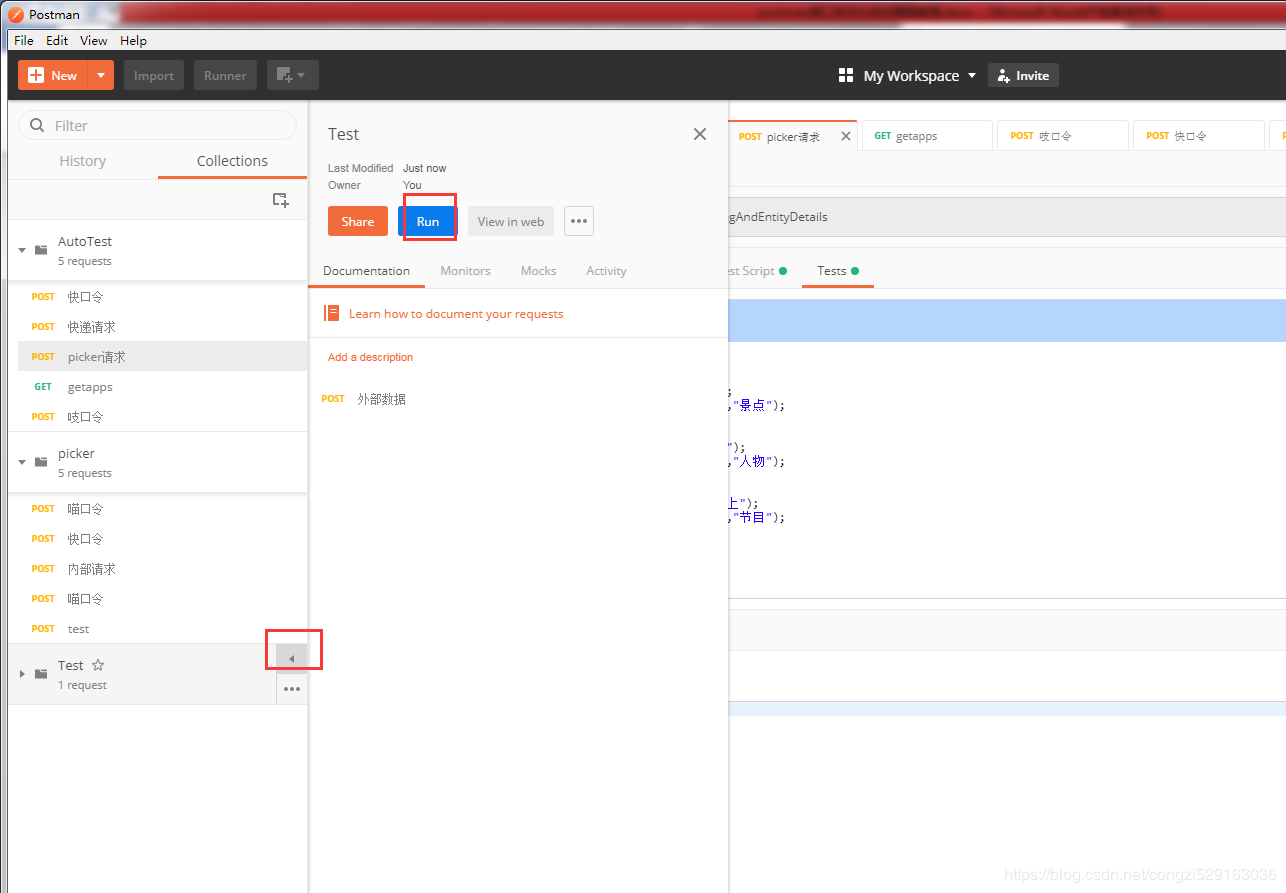The width and height of the screenshot is (1286, 893).
Task: Click the "节目" string in the script editor
Action: tap(750, 517)
